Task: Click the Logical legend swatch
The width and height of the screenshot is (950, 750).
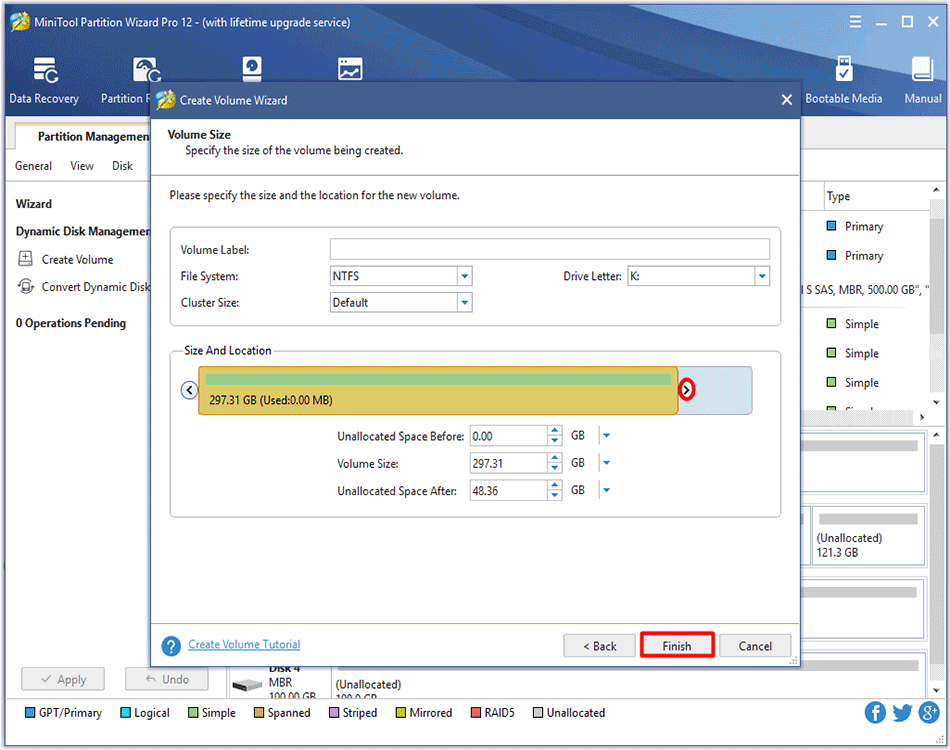Action: (125, 712)
